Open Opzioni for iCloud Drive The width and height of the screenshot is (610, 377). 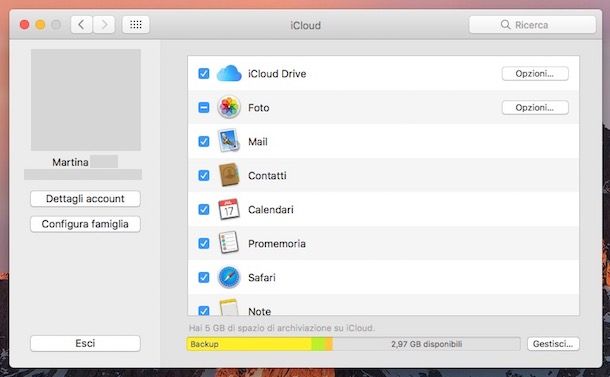tap(535, 74)
